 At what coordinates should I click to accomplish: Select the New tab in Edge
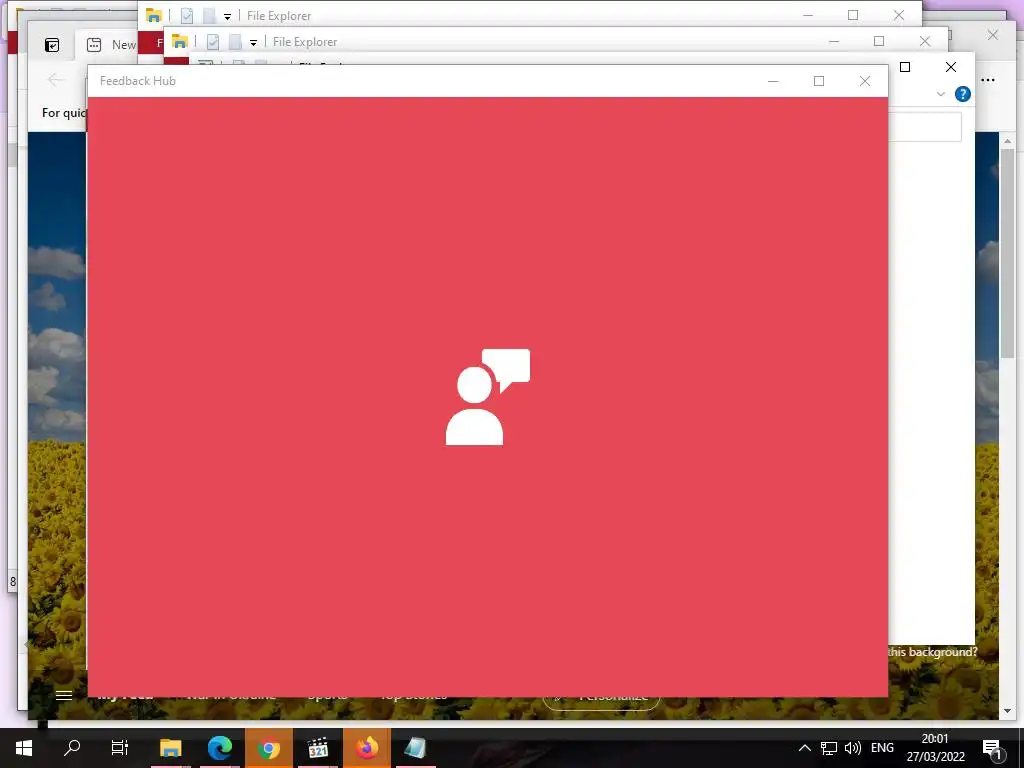(x=112, y=44)
